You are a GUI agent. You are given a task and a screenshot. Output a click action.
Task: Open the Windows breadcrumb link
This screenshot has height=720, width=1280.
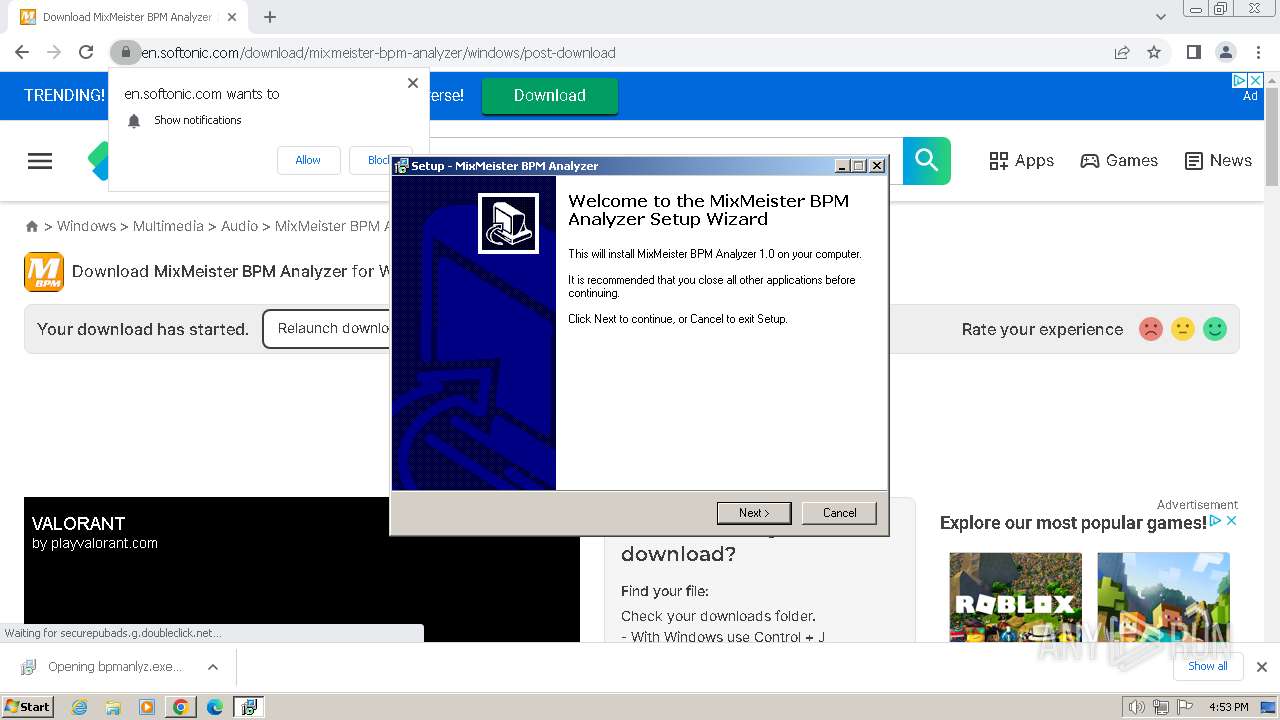tap(86, 226)
